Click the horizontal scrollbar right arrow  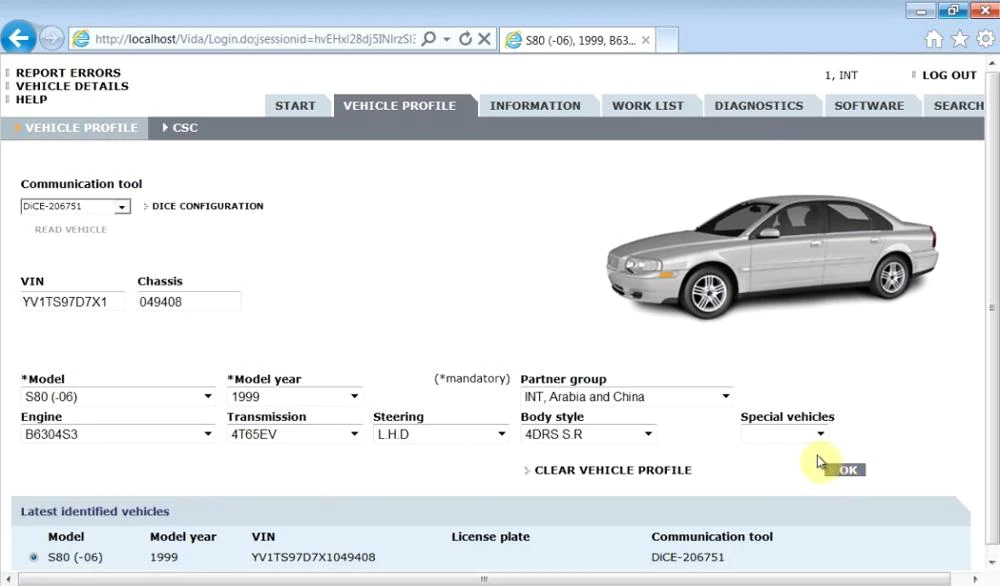pos(974,579)
